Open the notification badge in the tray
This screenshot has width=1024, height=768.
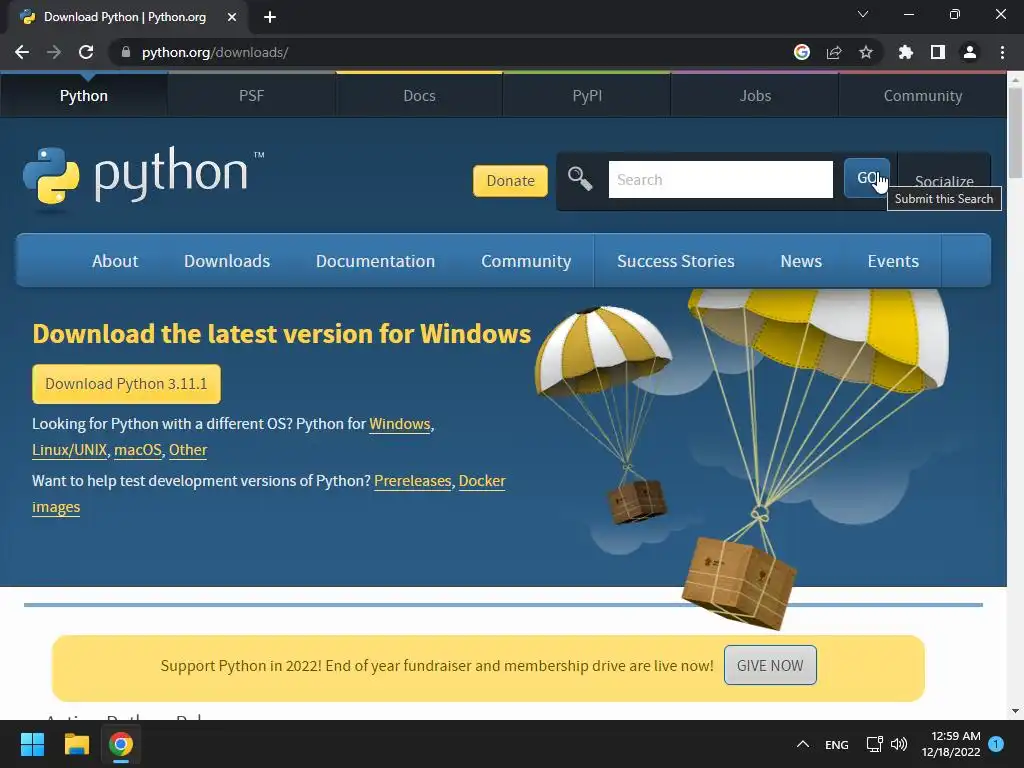click(x=996, y=744)
